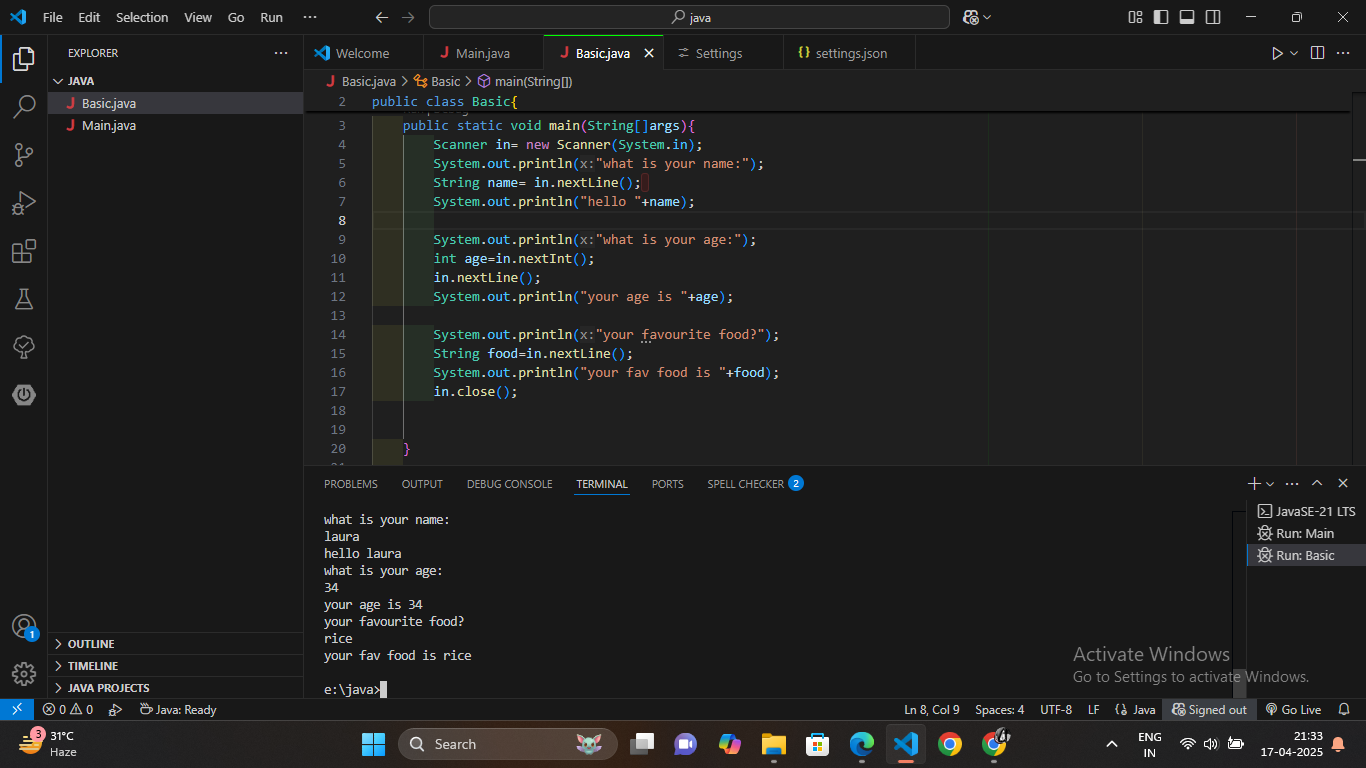Open the Explorer view in activity bar

tap(24, 59)
